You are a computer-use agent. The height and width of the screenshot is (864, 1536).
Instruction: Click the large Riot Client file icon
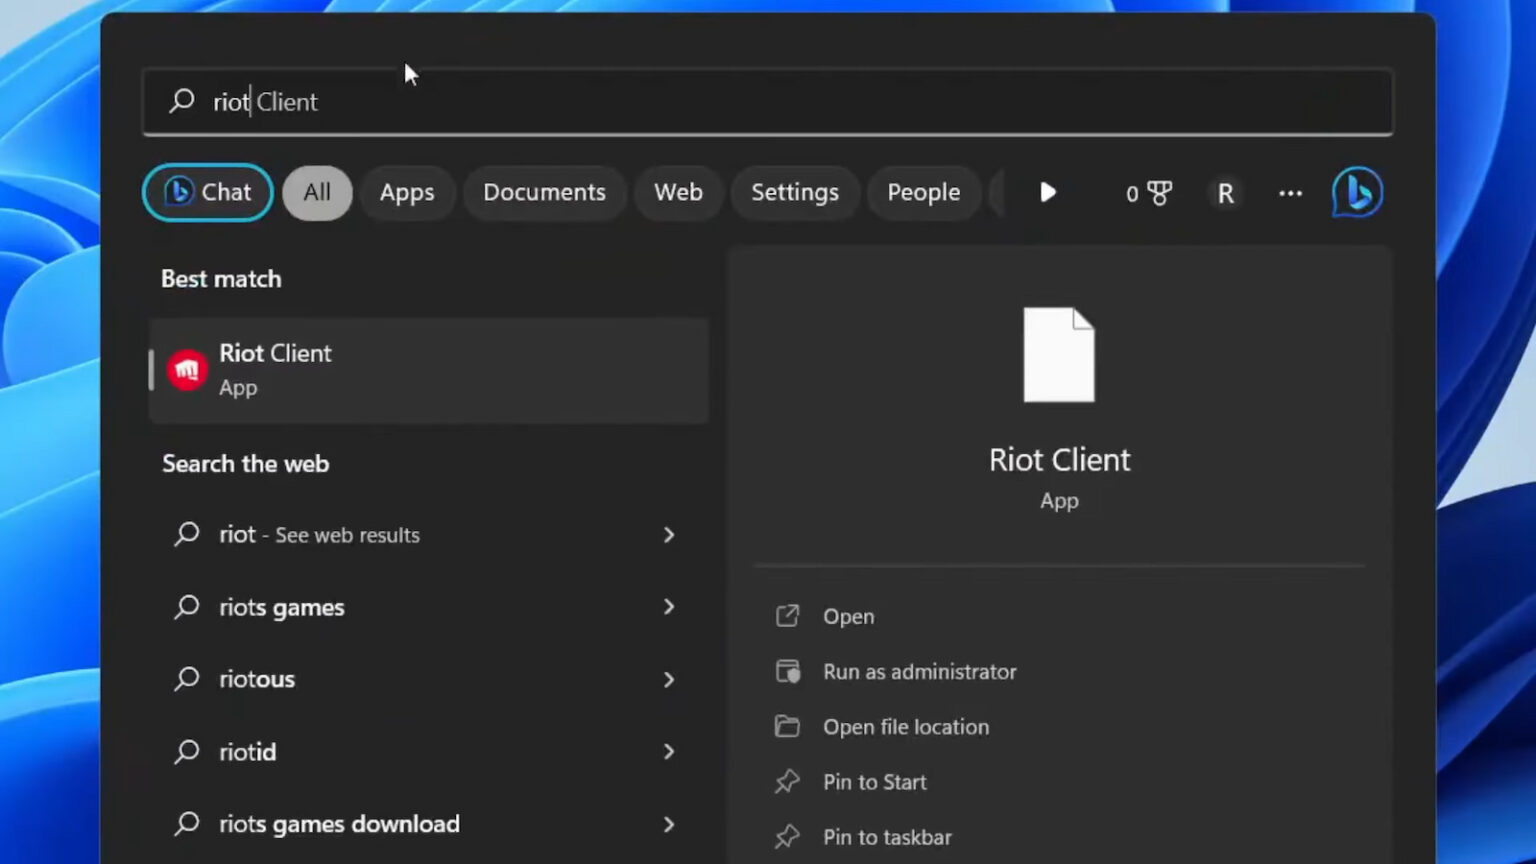(1058, 355)
